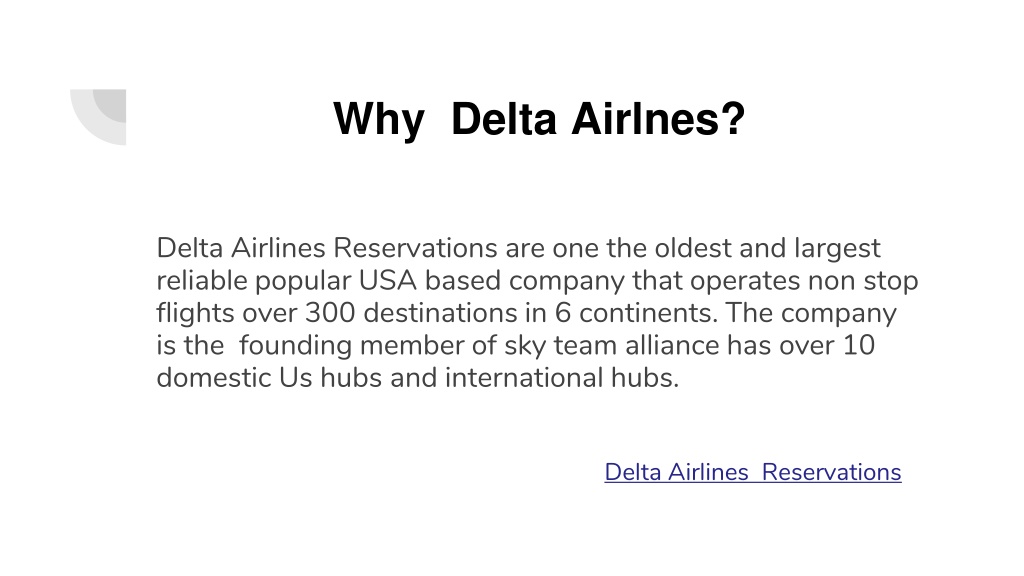
Task: Click the question mark ending the title
Action: [x=732, y=118]
